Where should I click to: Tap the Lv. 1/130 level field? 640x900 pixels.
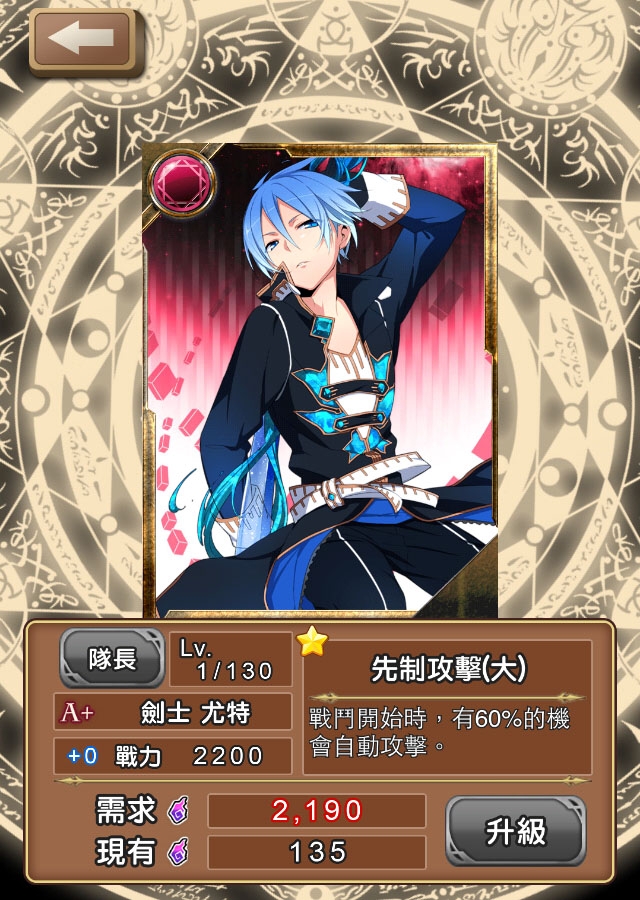tap(231, 660)
